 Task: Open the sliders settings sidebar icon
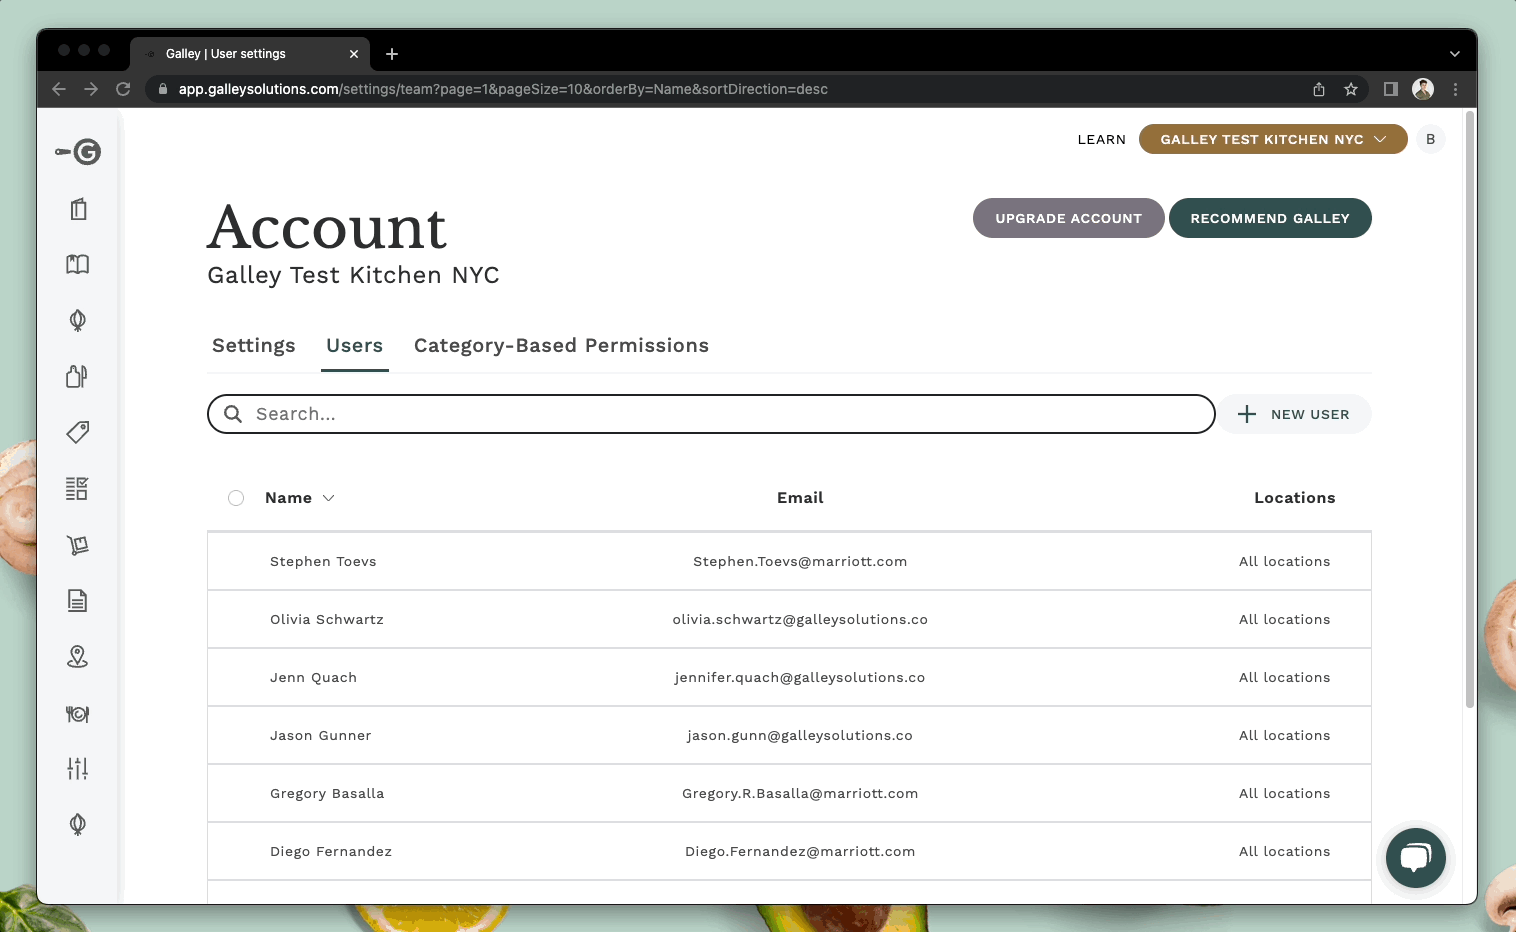[x=78, y=768]
